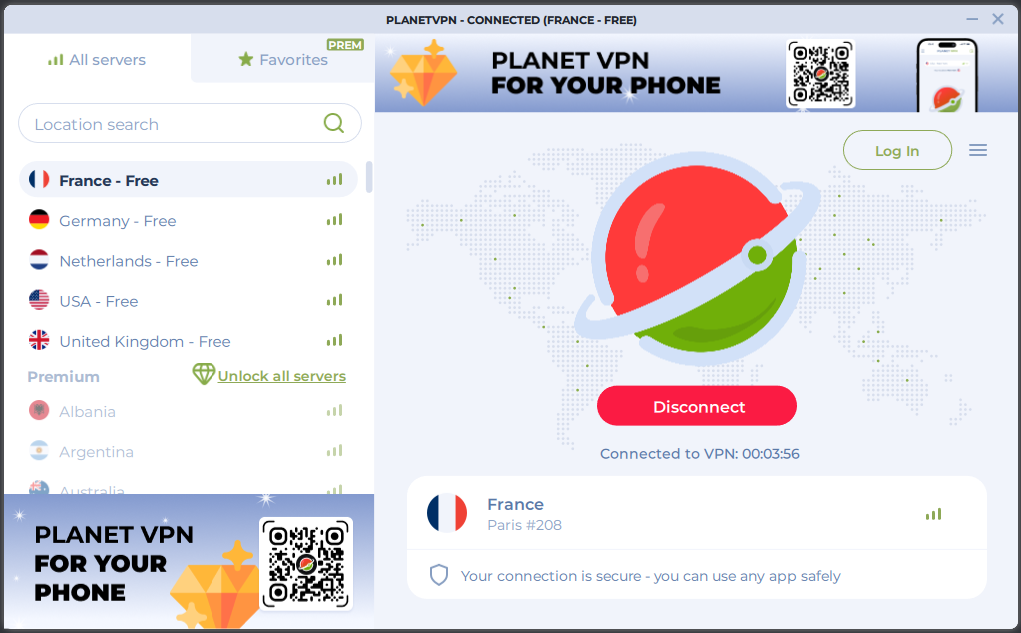Select the Albania premium server

pyautogui.click(x=188, y=411)
